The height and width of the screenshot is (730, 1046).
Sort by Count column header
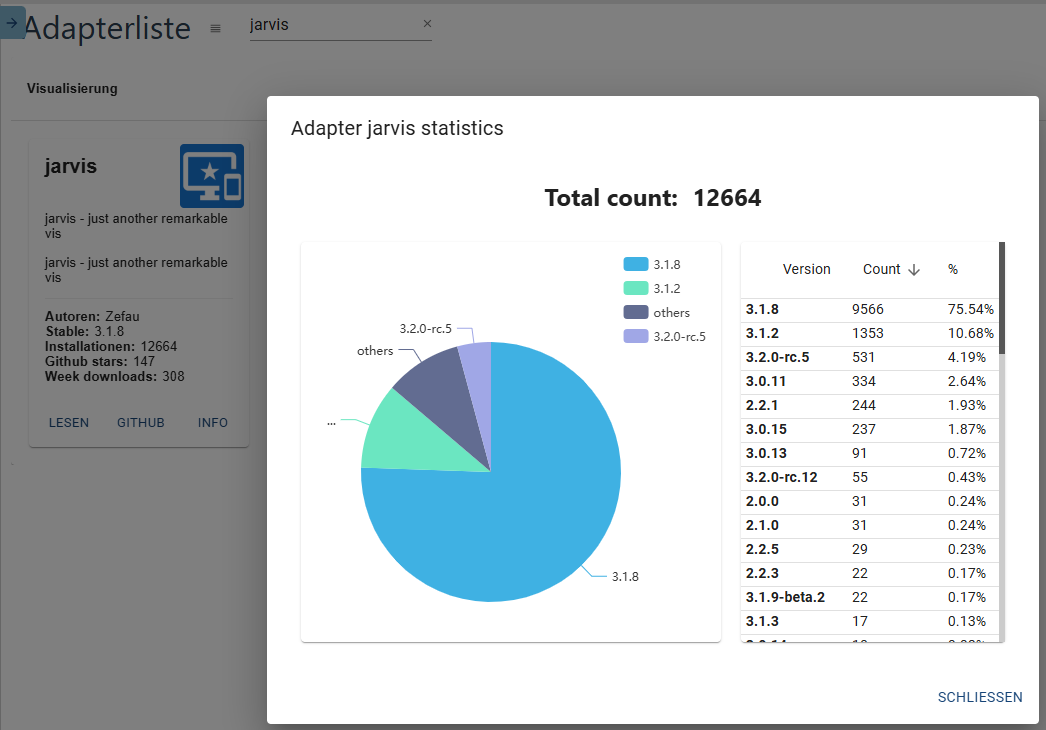(x=881, y=270)
